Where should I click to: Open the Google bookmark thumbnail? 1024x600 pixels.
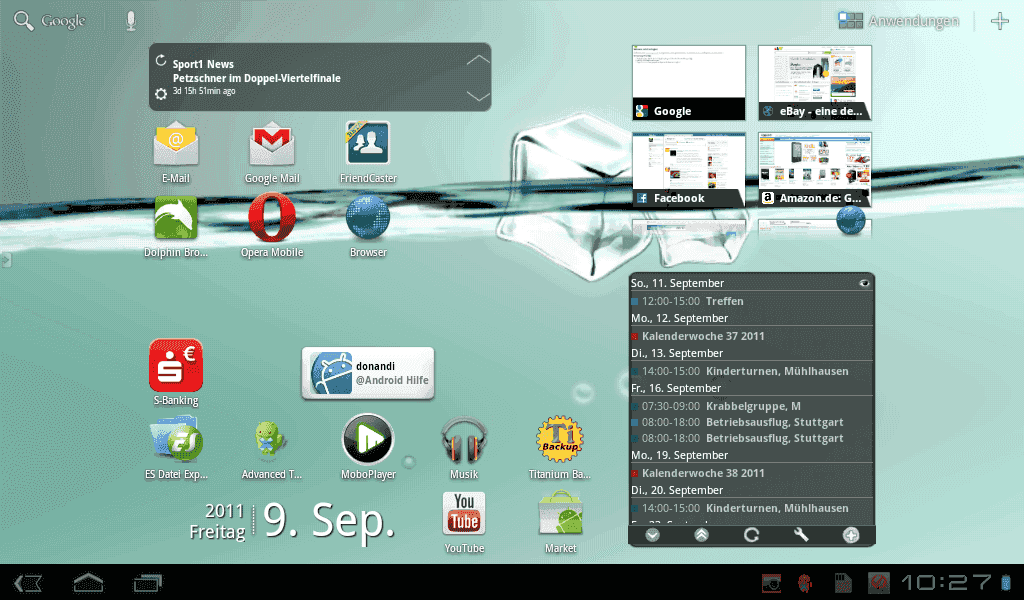coord(689,82)
